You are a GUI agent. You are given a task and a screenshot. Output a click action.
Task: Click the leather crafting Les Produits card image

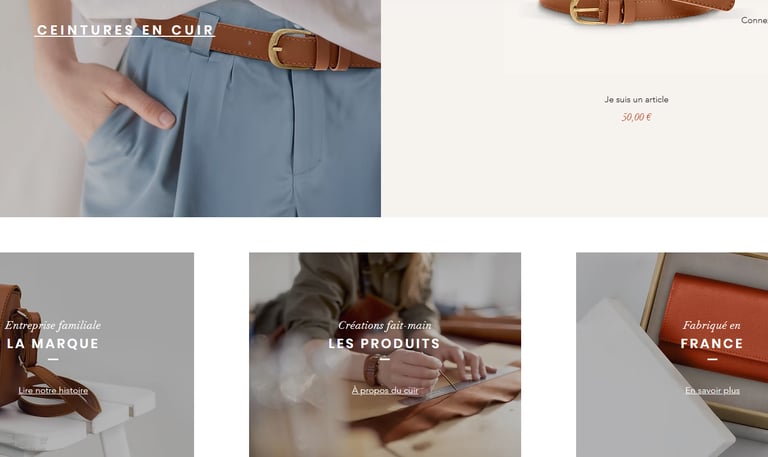point(385,355)
